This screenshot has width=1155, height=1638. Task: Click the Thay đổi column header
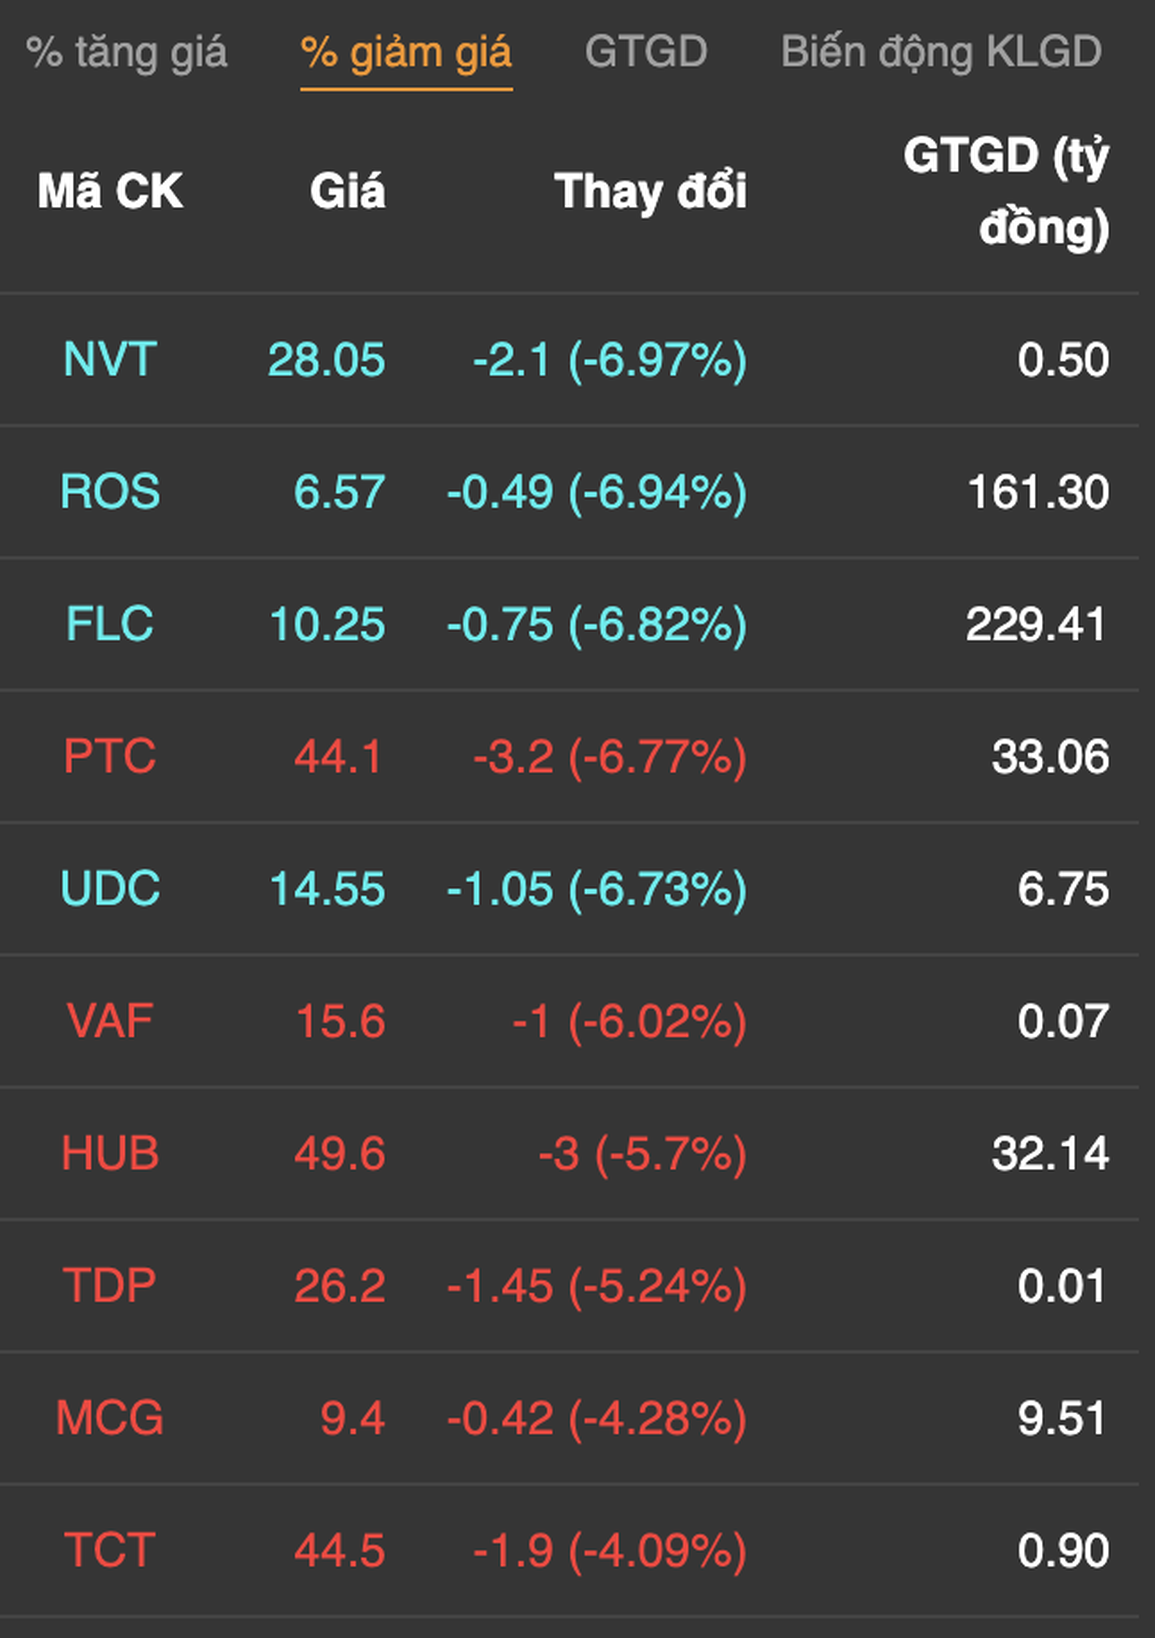point(650,191)
